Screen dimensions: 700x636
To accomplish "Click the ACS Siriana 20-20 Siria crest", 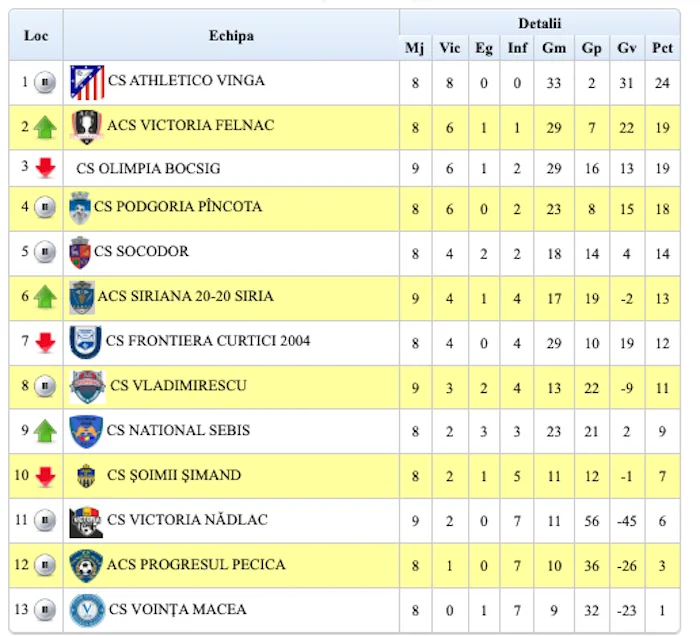I will click(82, 297).
